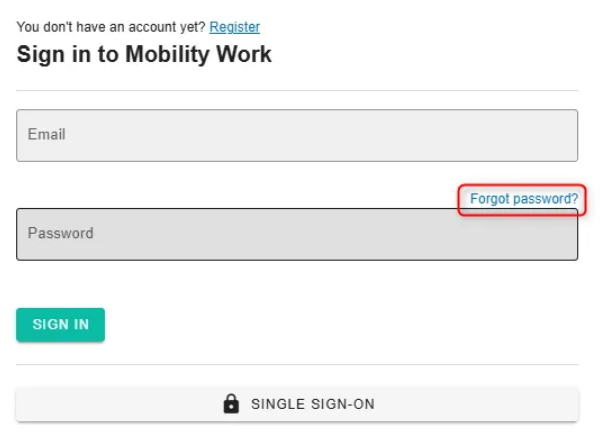Click the right end of the Password field
The image size is (600, 445).
point(555,234)
